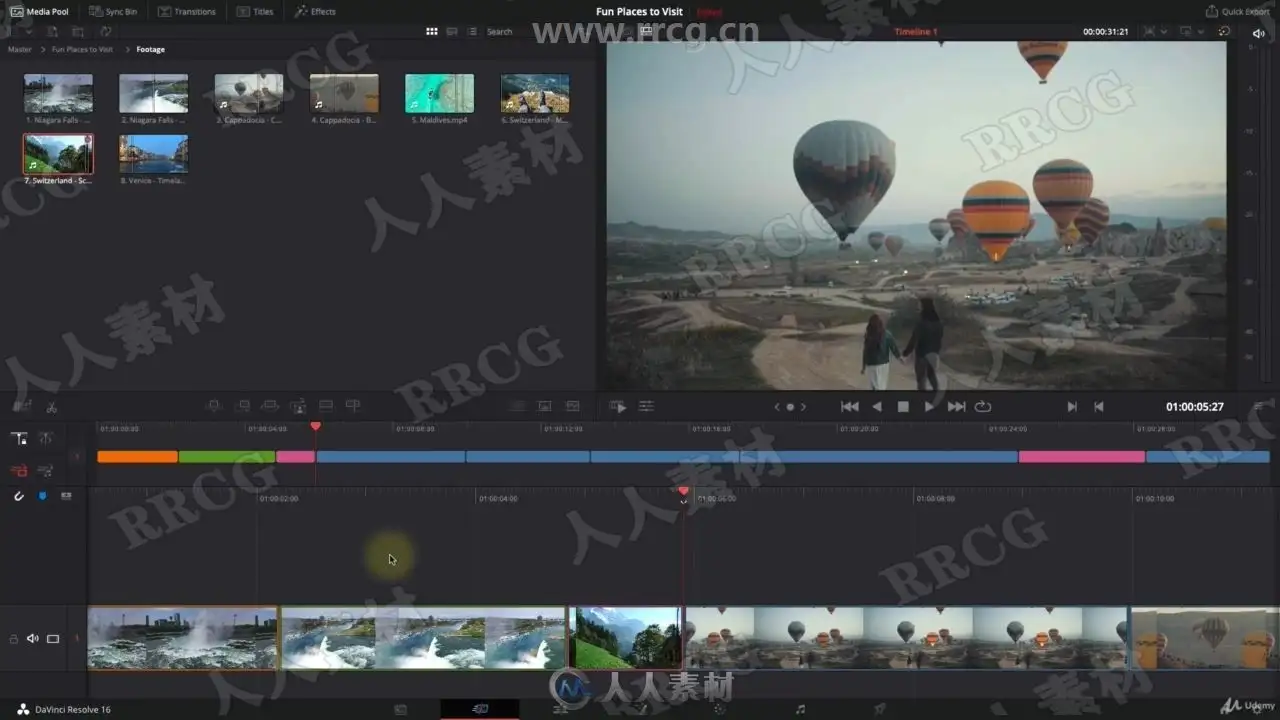Screen dimensions: 1280x720
Task: Select clip 3. Cappadocia thumbnail
Action: click(x=249, y=93)
